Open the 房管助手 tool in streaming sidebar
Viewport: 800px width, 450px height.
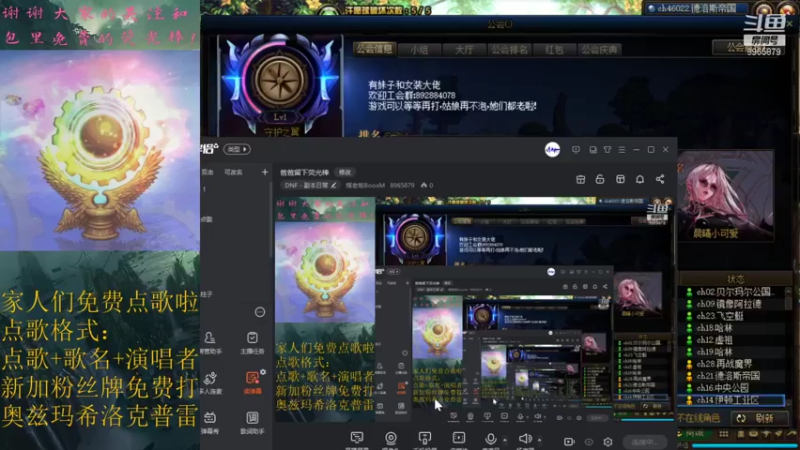210,342
